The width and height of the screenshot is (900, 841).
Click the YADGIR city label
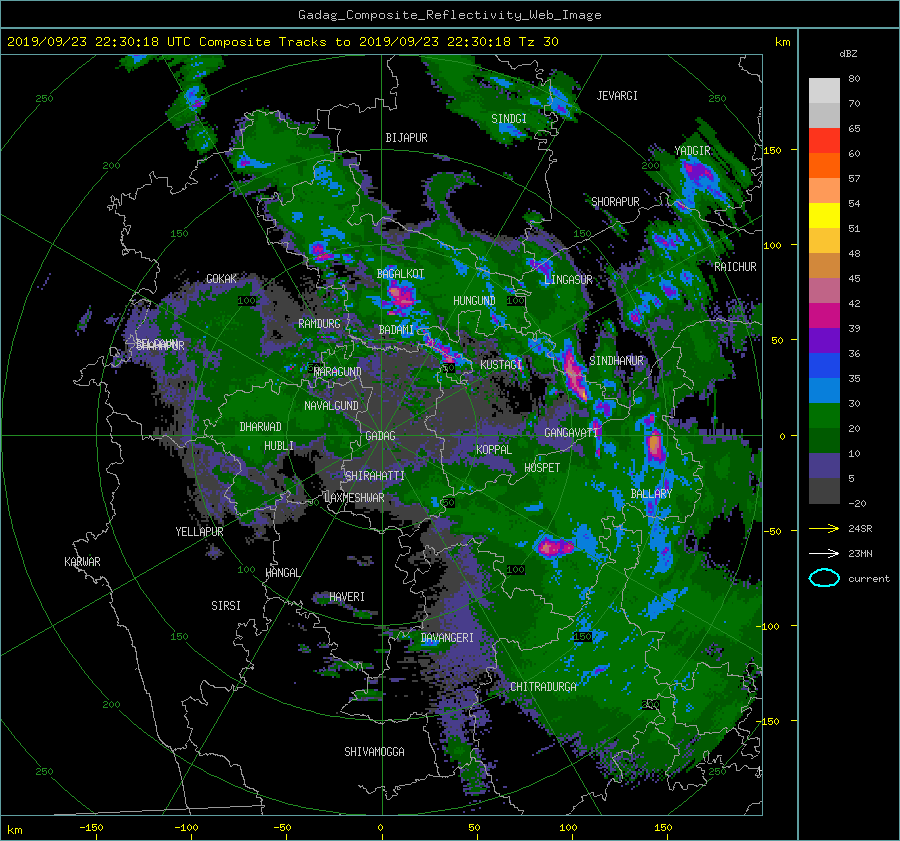692,150
